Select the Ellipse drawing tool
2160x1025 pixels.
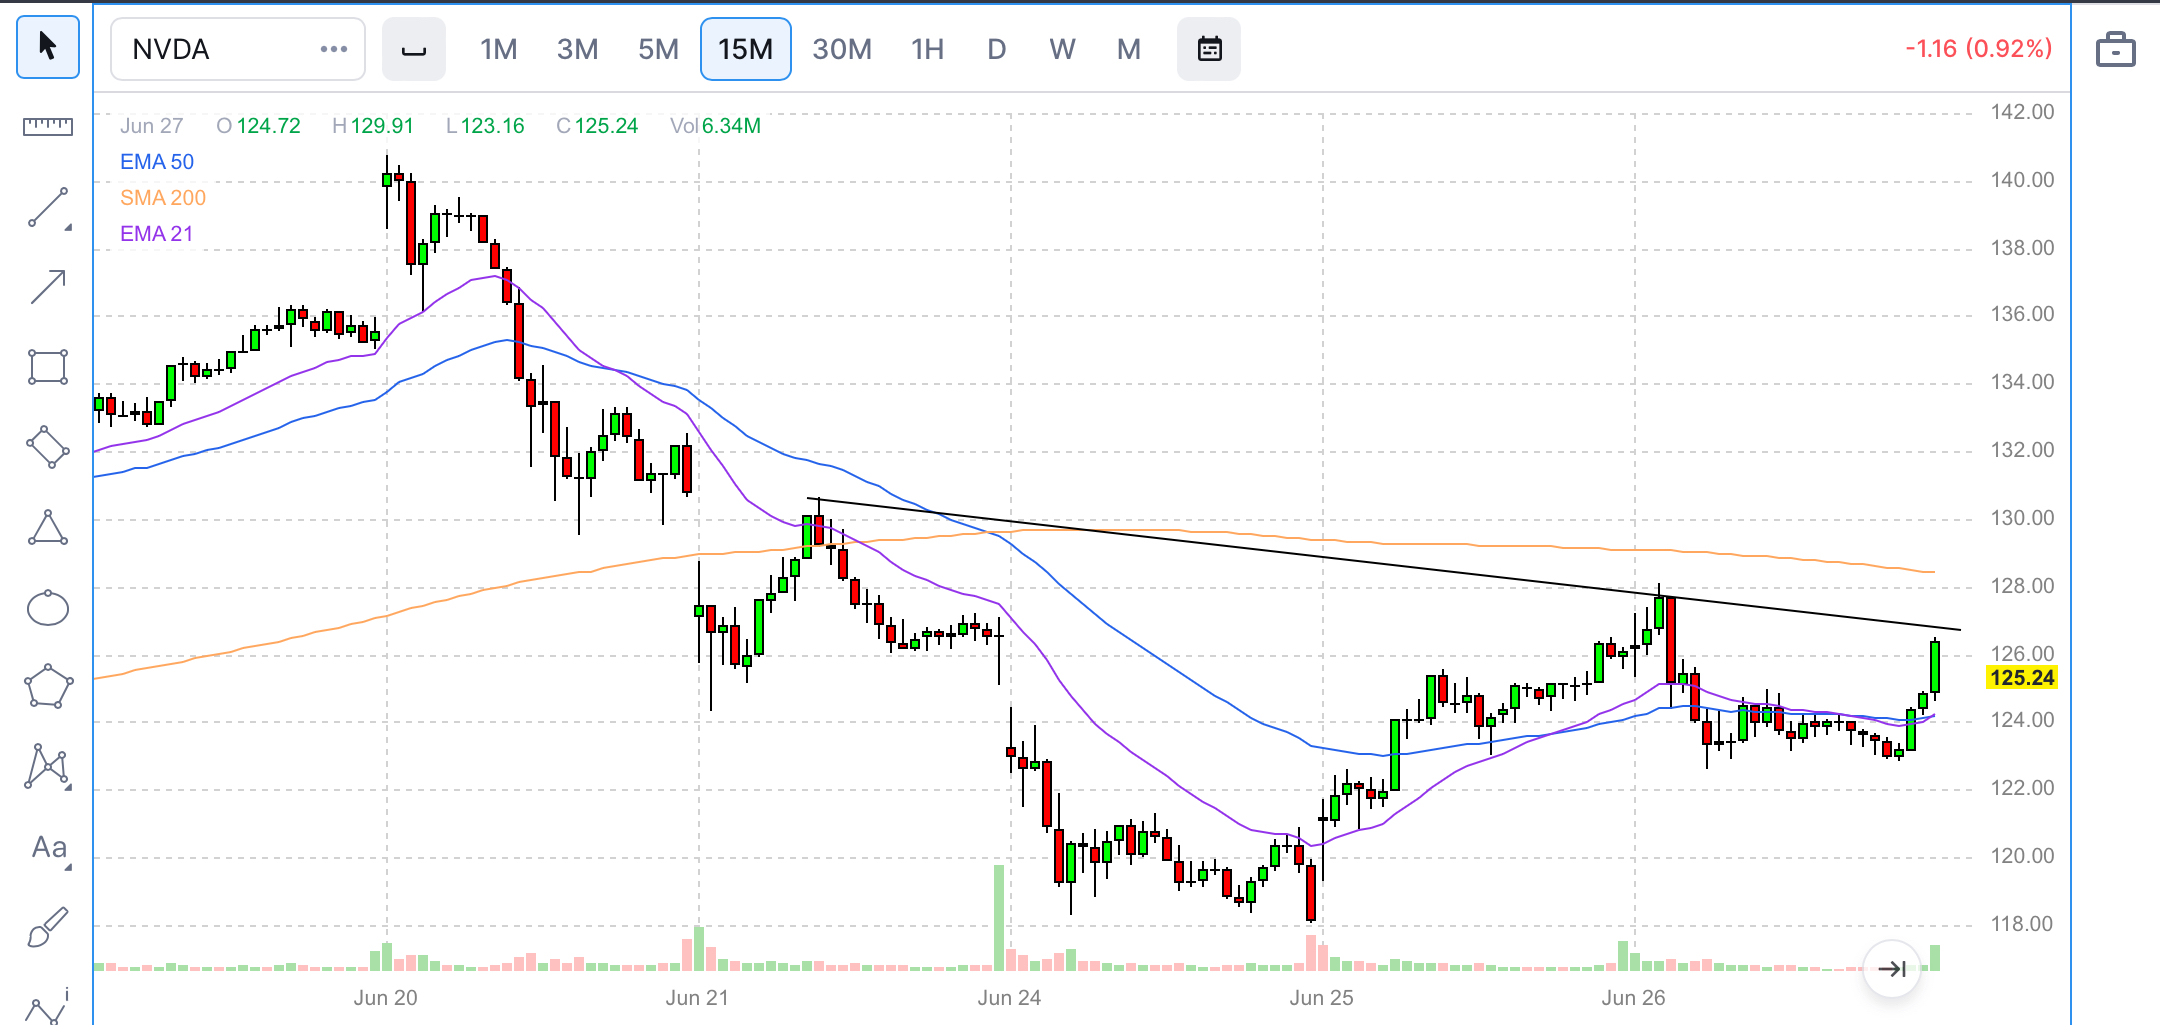[x=47, y=608]
